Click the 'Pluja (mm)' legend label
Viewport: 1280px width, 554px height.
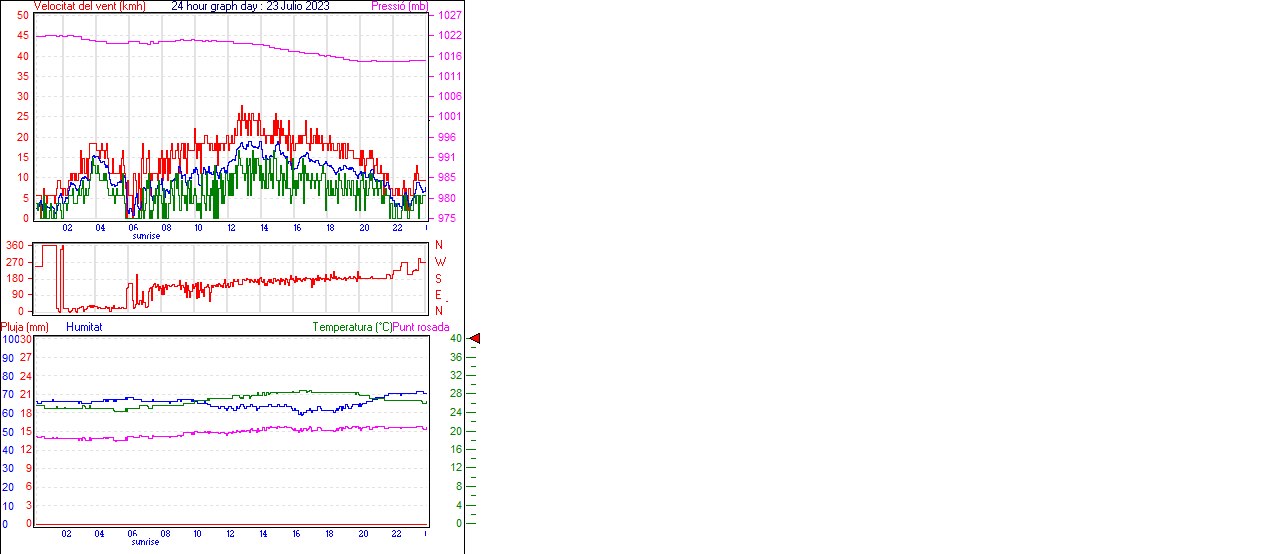pyautogui.click(x=25, y=327)
